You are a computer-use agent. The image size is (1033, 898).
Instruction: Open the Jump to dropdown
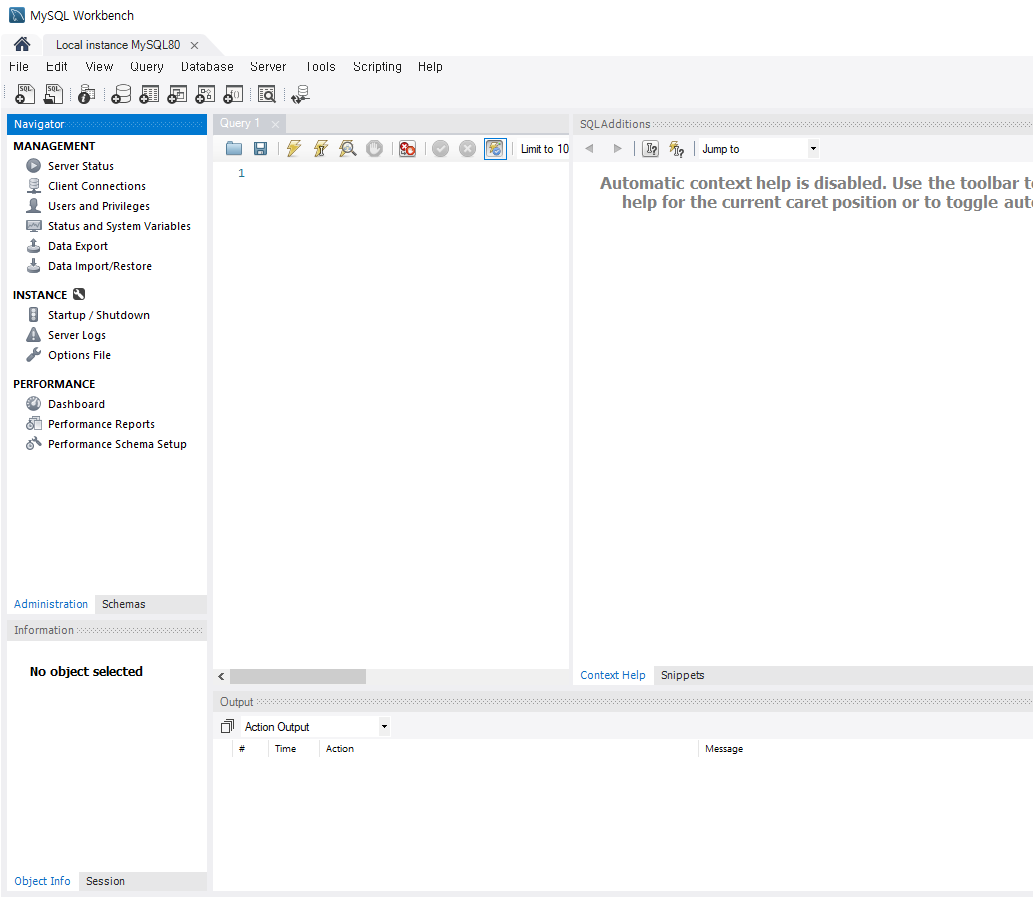(759, 149)
